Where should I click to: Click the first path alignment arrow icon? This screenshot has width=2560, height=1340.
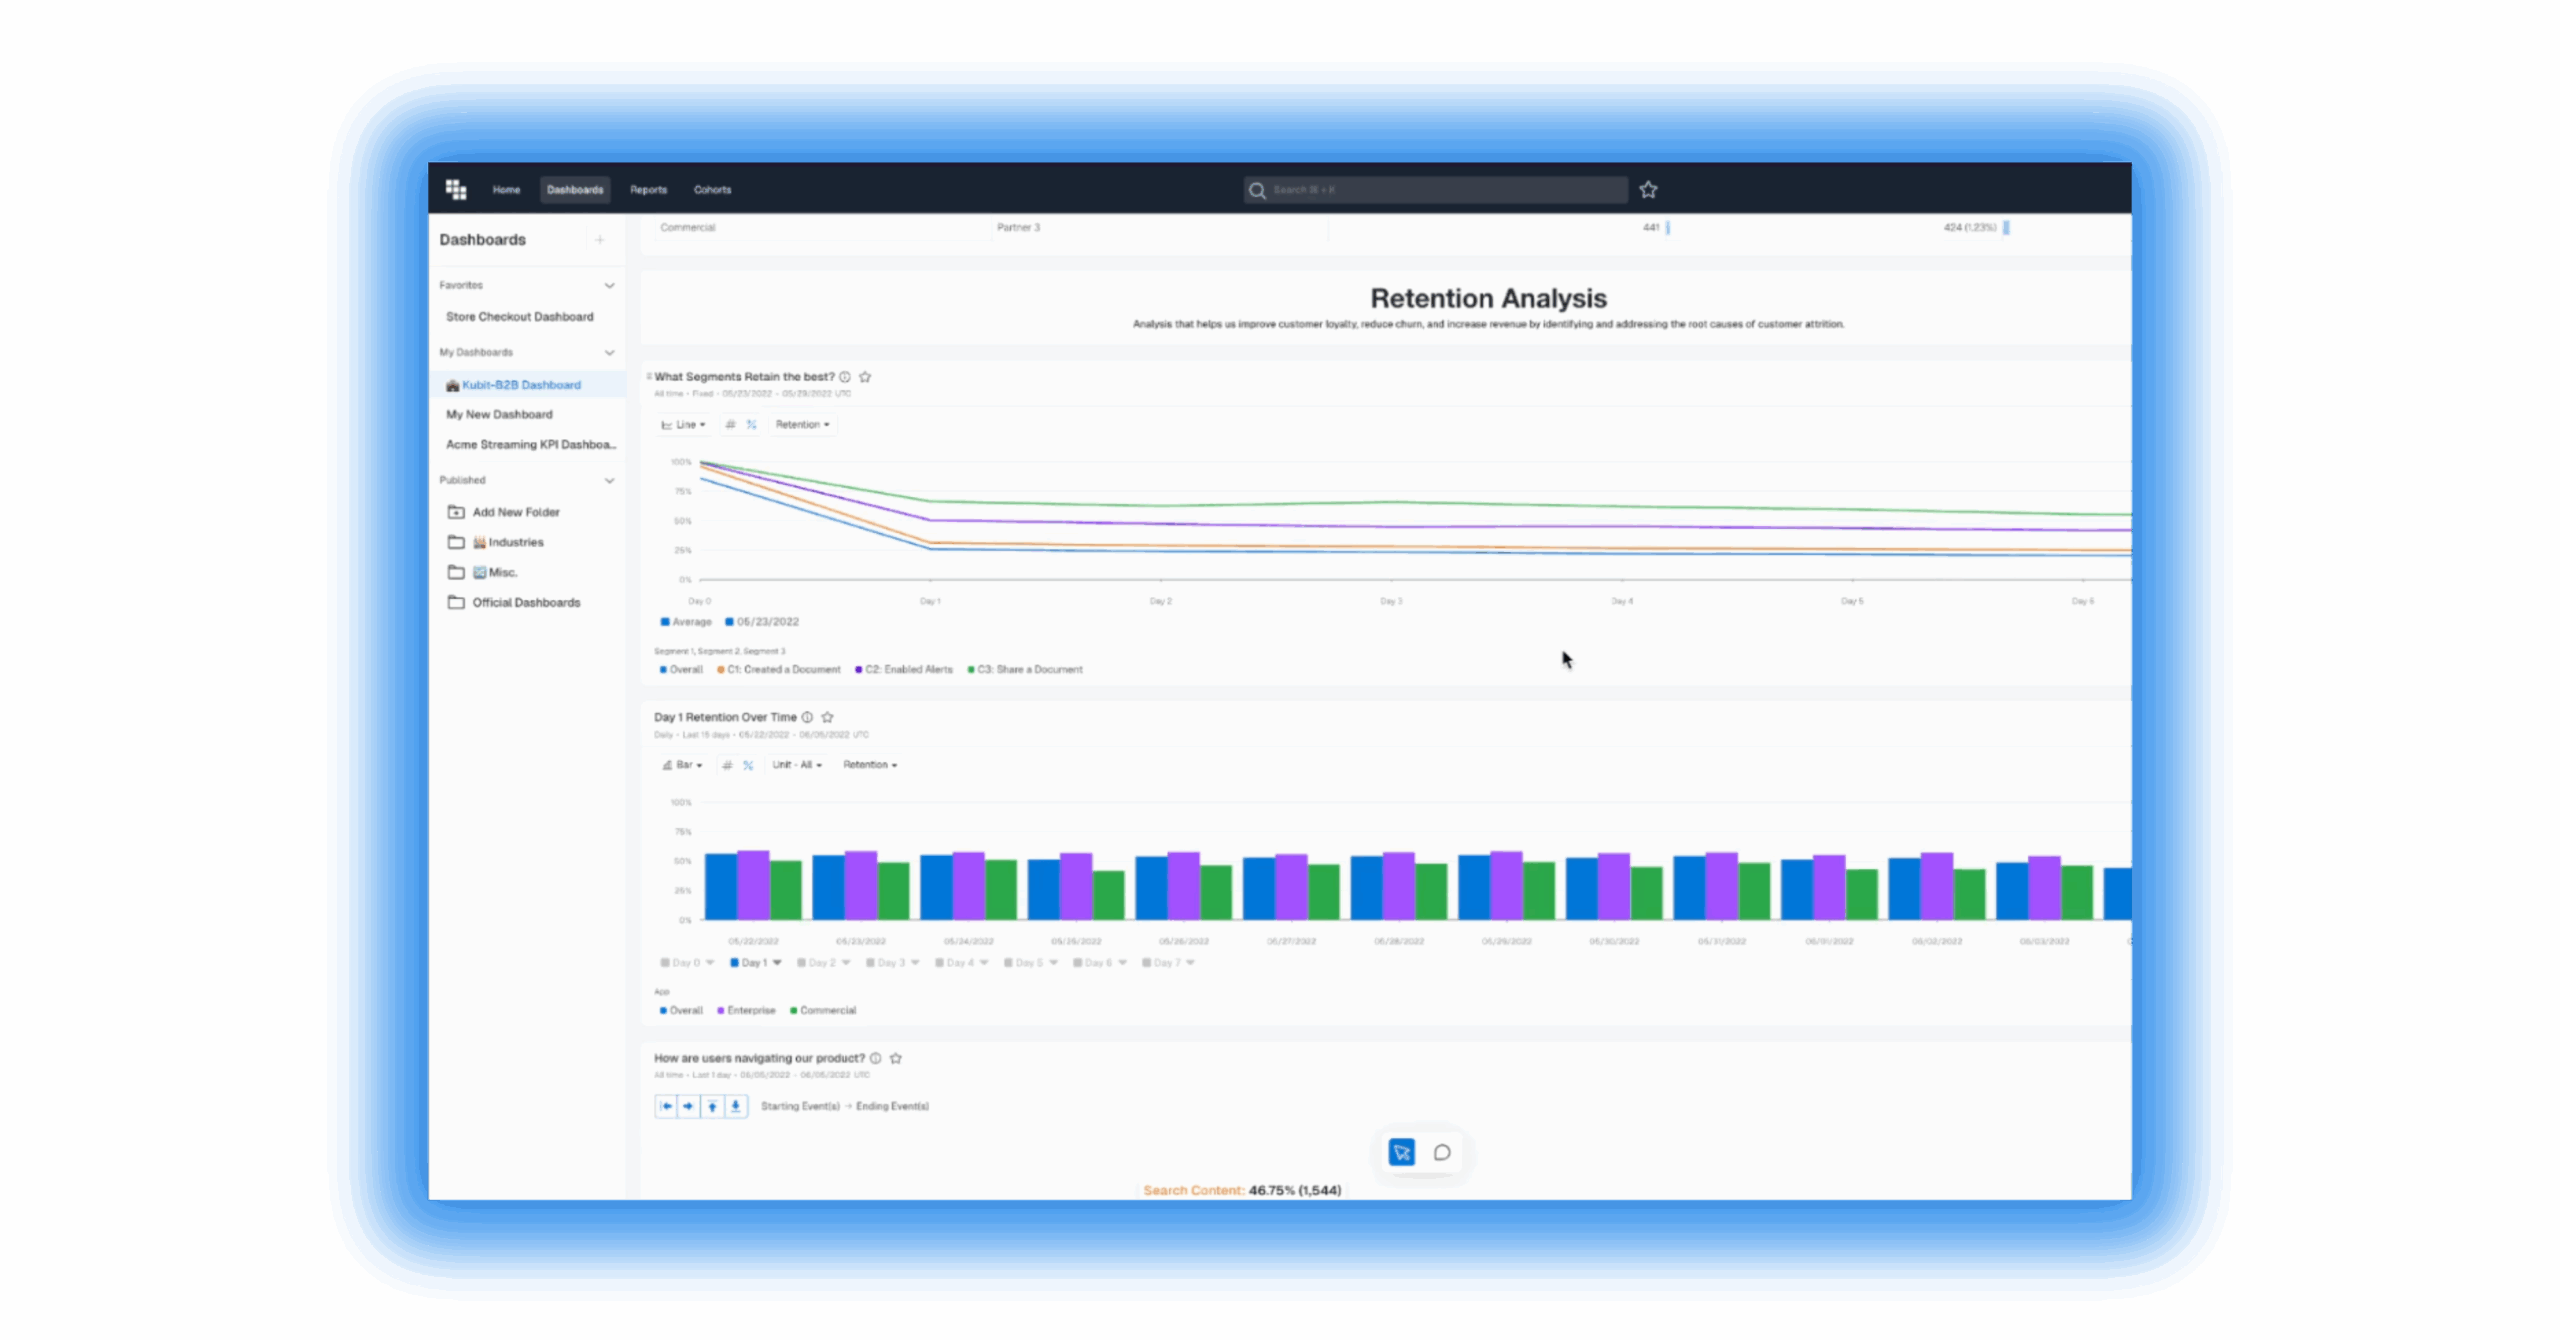[x=666, y=1106]
